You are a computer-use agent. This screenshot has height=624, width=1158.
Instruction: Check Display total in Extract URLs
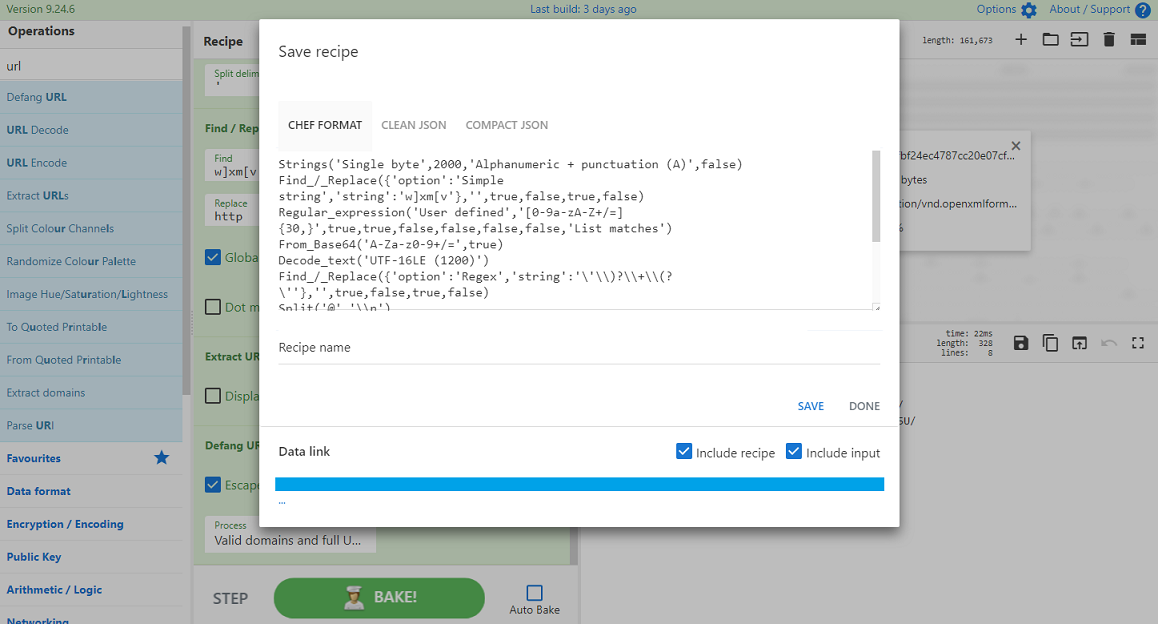(x=213, y=396)
